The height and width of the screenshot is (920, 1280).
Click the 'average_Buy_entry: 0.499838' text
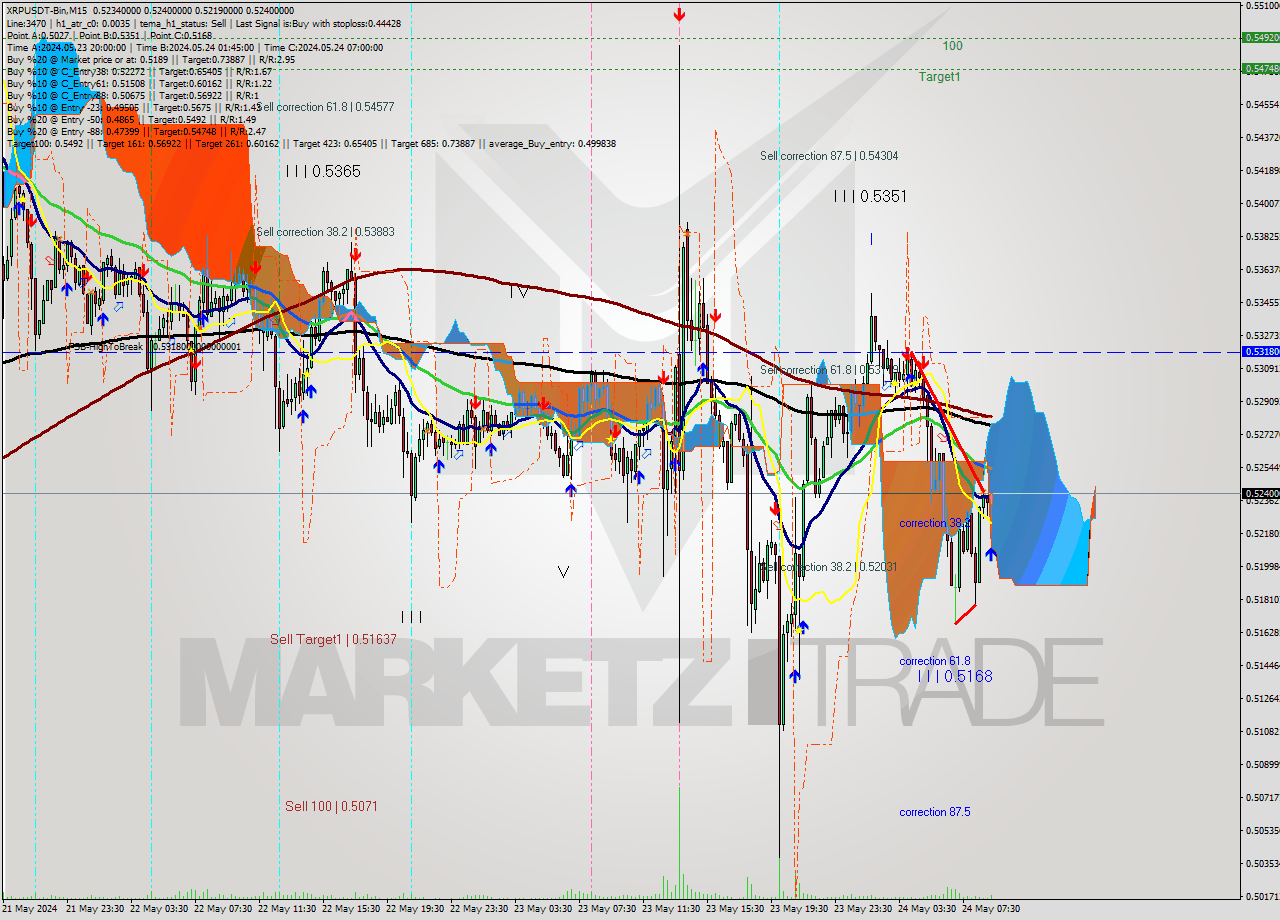click(x=553, y=143)
